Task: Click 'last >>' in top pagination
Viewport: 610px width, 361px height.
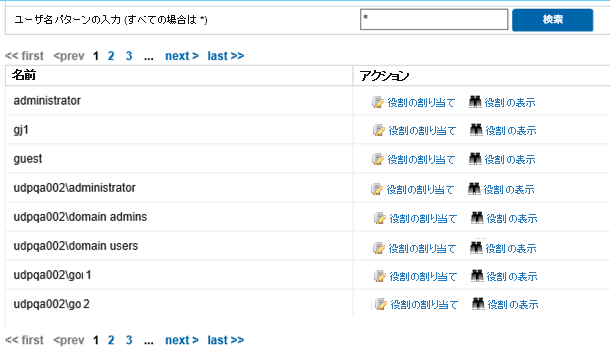Action: pos(226,56)
